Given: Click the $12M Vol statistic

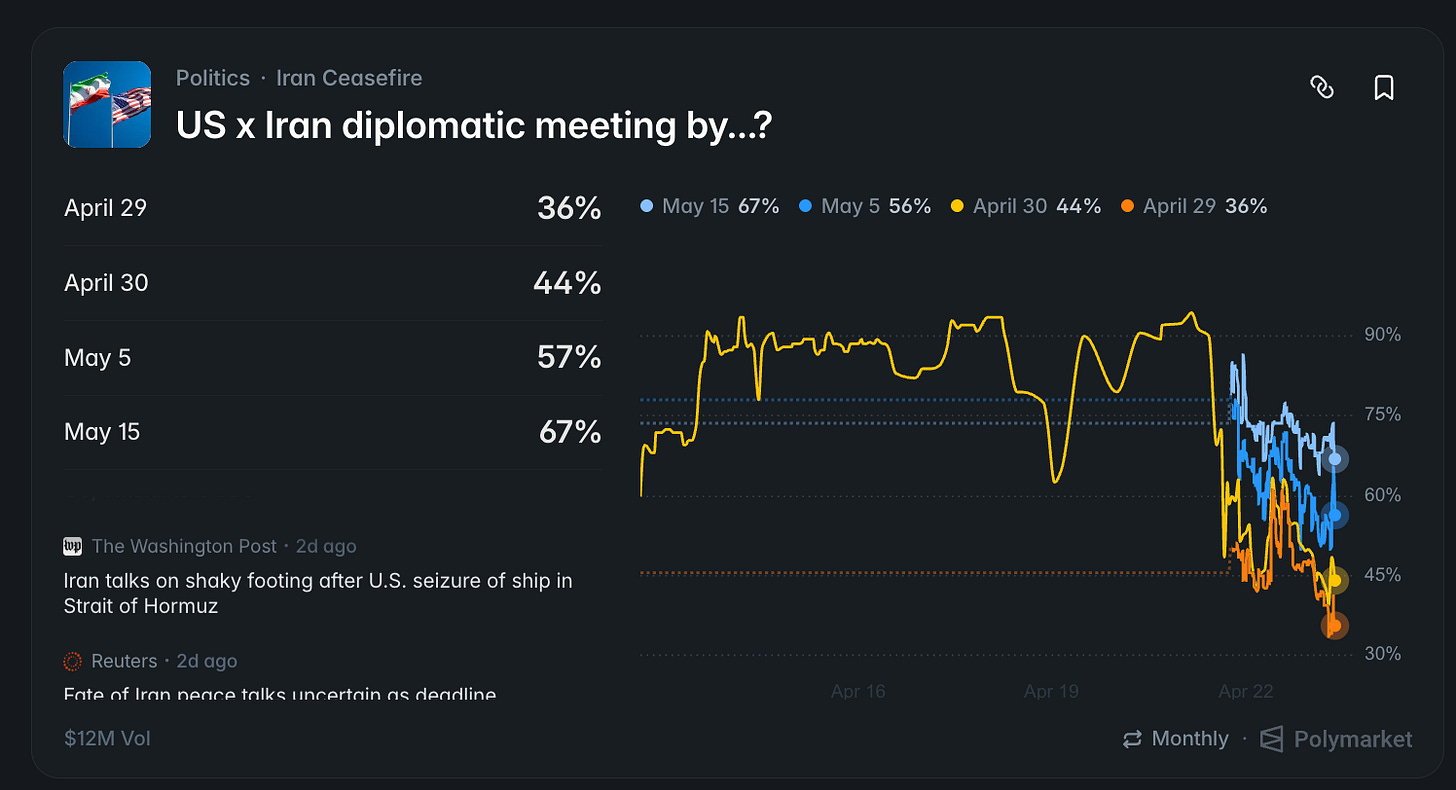Looking at the screenshot, I should pyautogui.click(x=107, y=739).
